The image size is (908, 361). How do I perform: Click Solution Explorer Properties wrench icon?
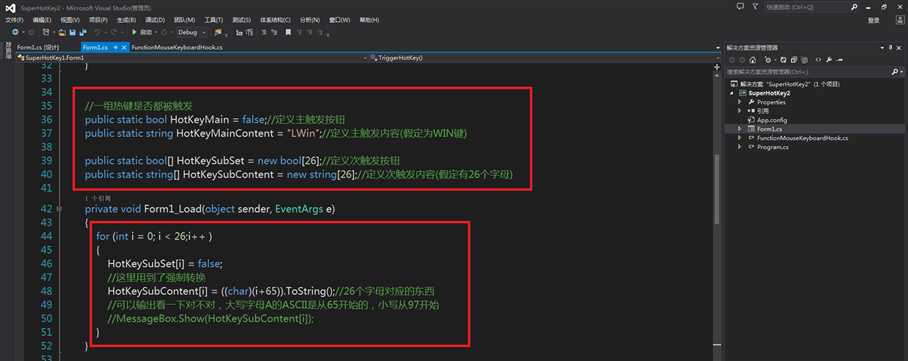(x=829, y=60)
